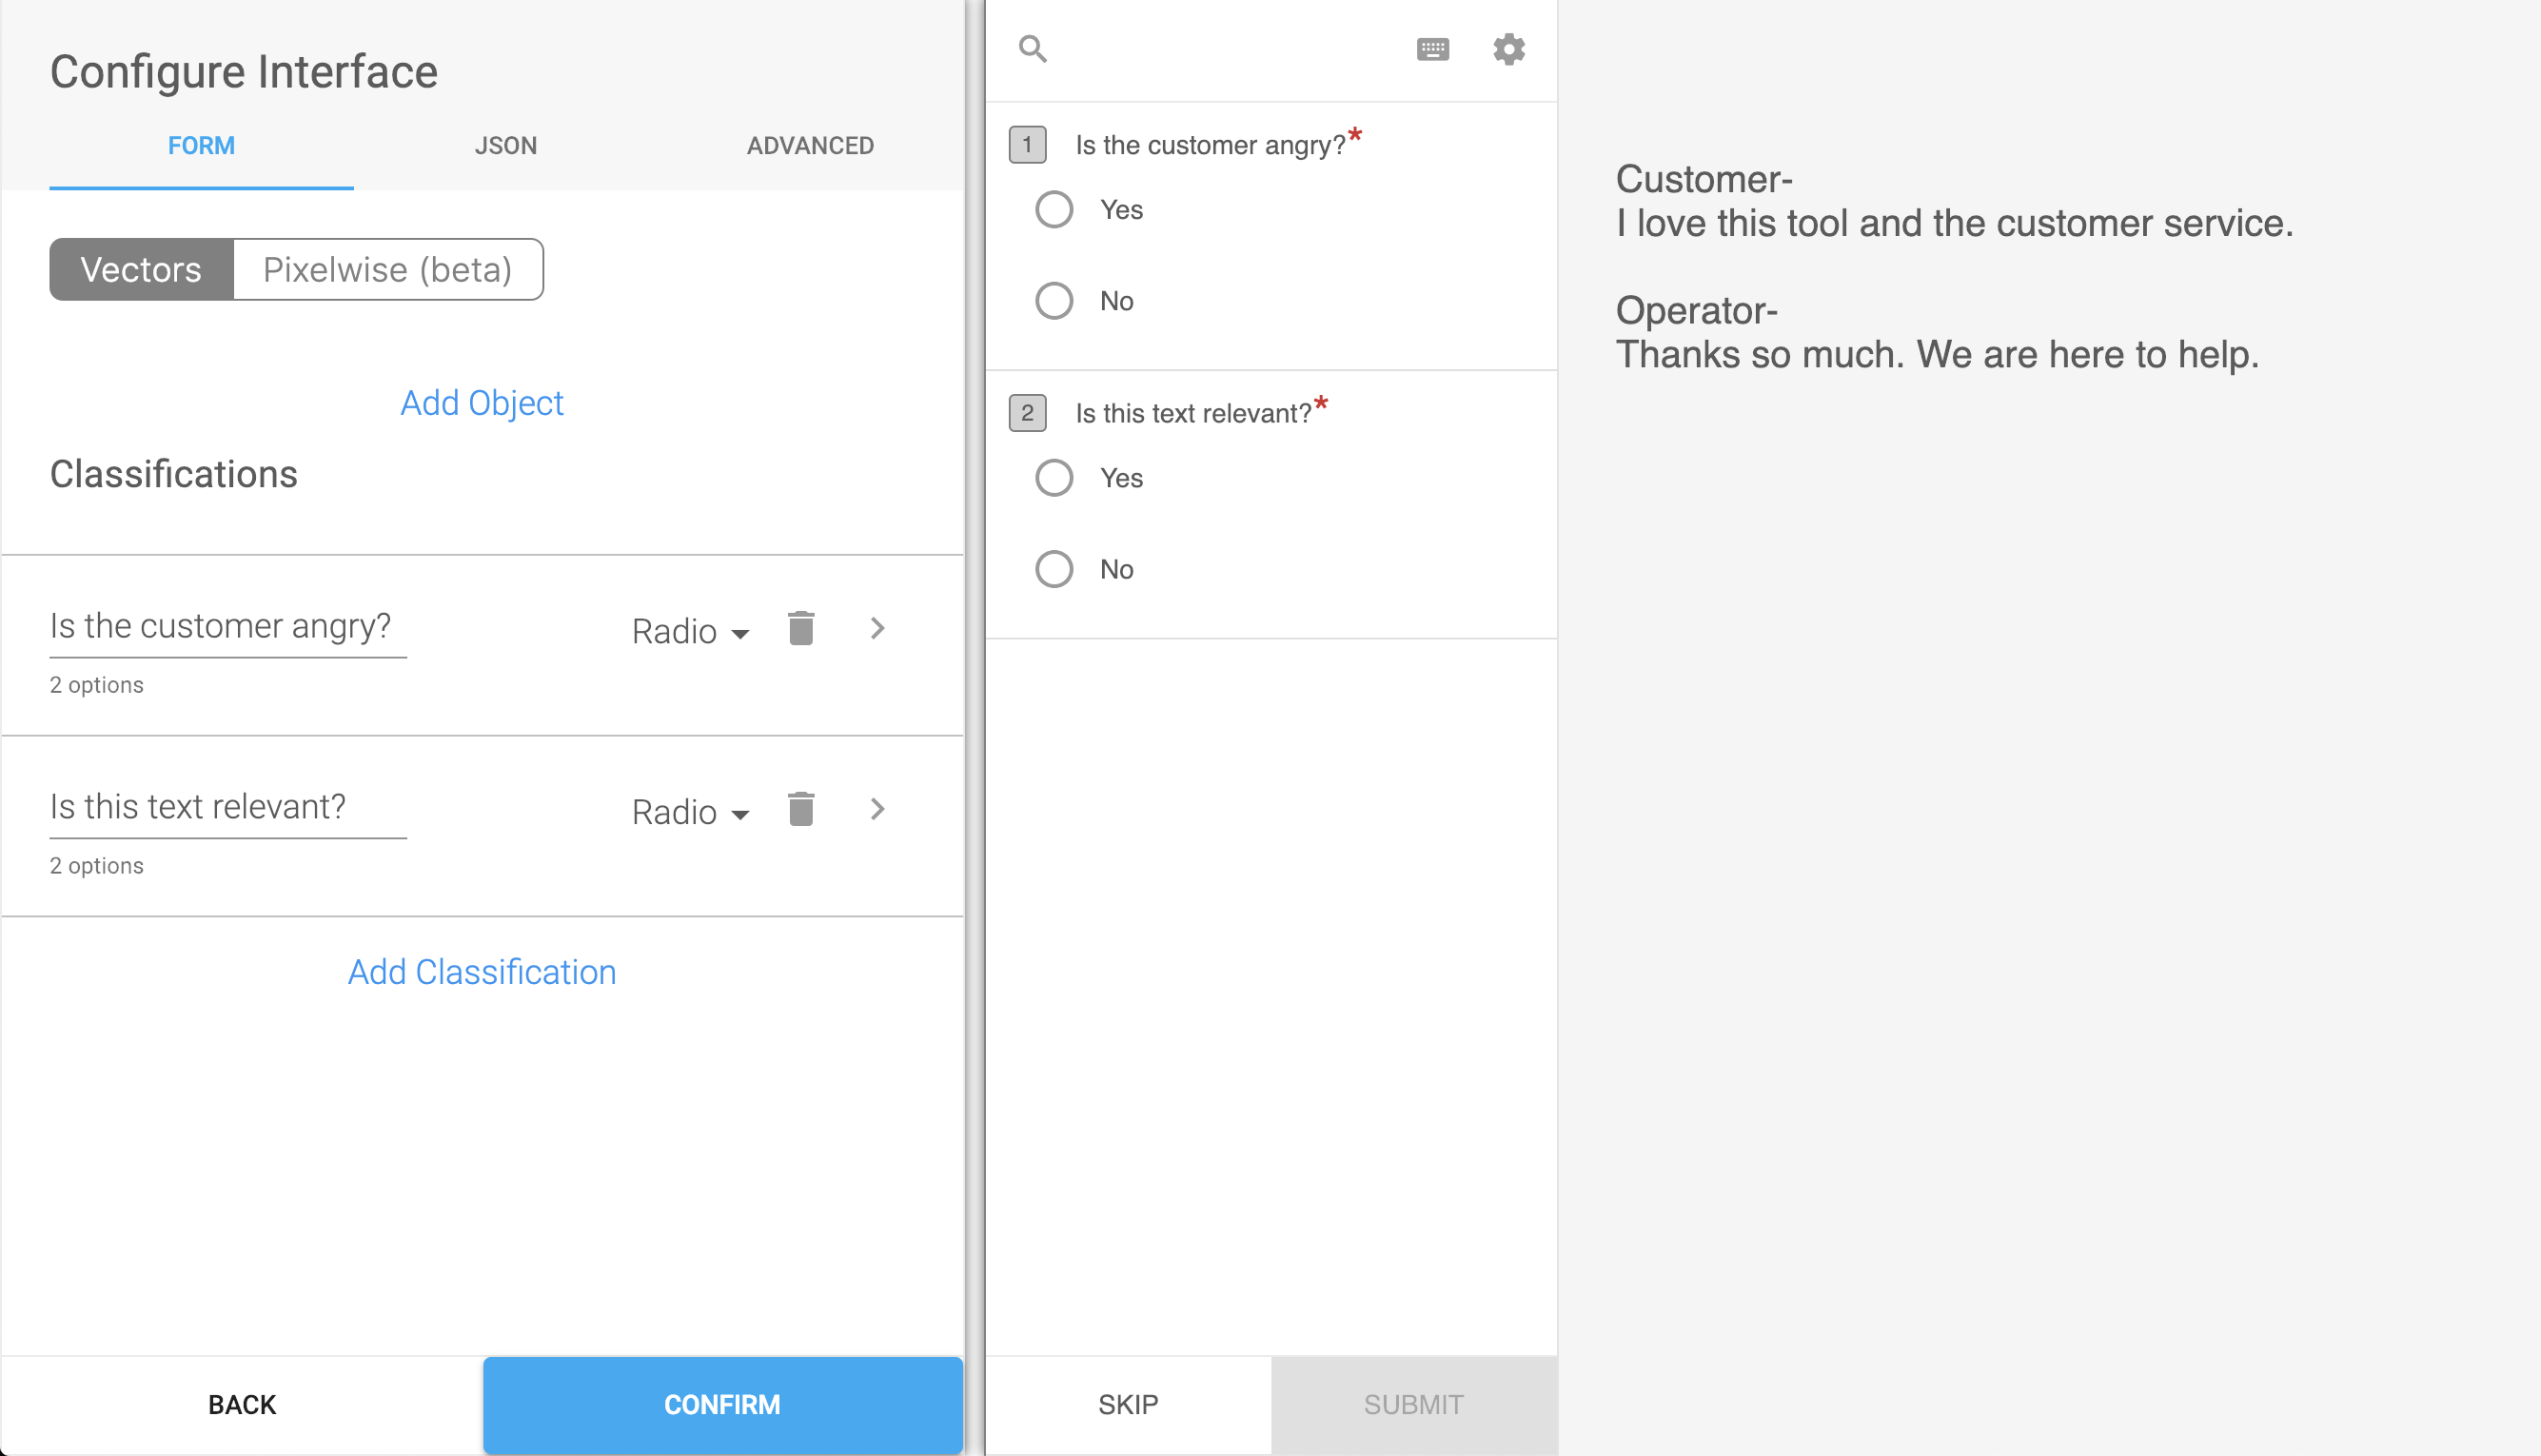
Task: Click the BACK button
Action: coord(242,1404)
